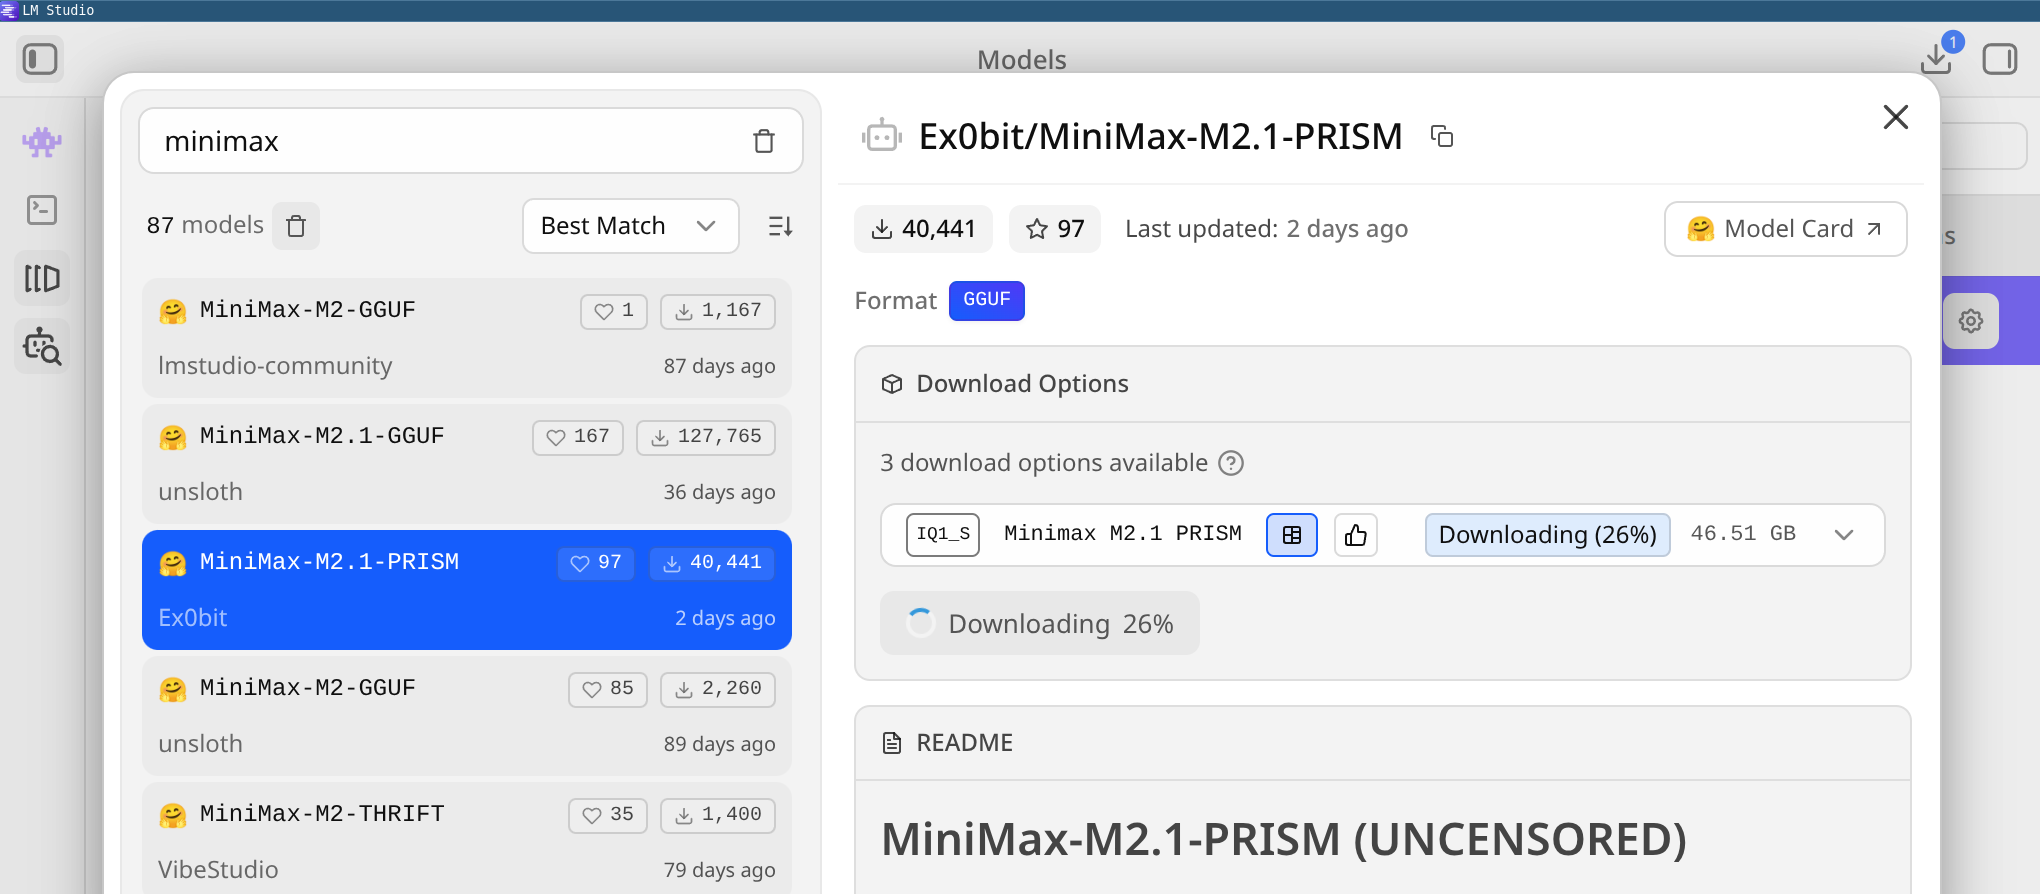Open the Discover search icon in sidebar
This screenshot has height=894, width=2040.
(x=42, y=346)
